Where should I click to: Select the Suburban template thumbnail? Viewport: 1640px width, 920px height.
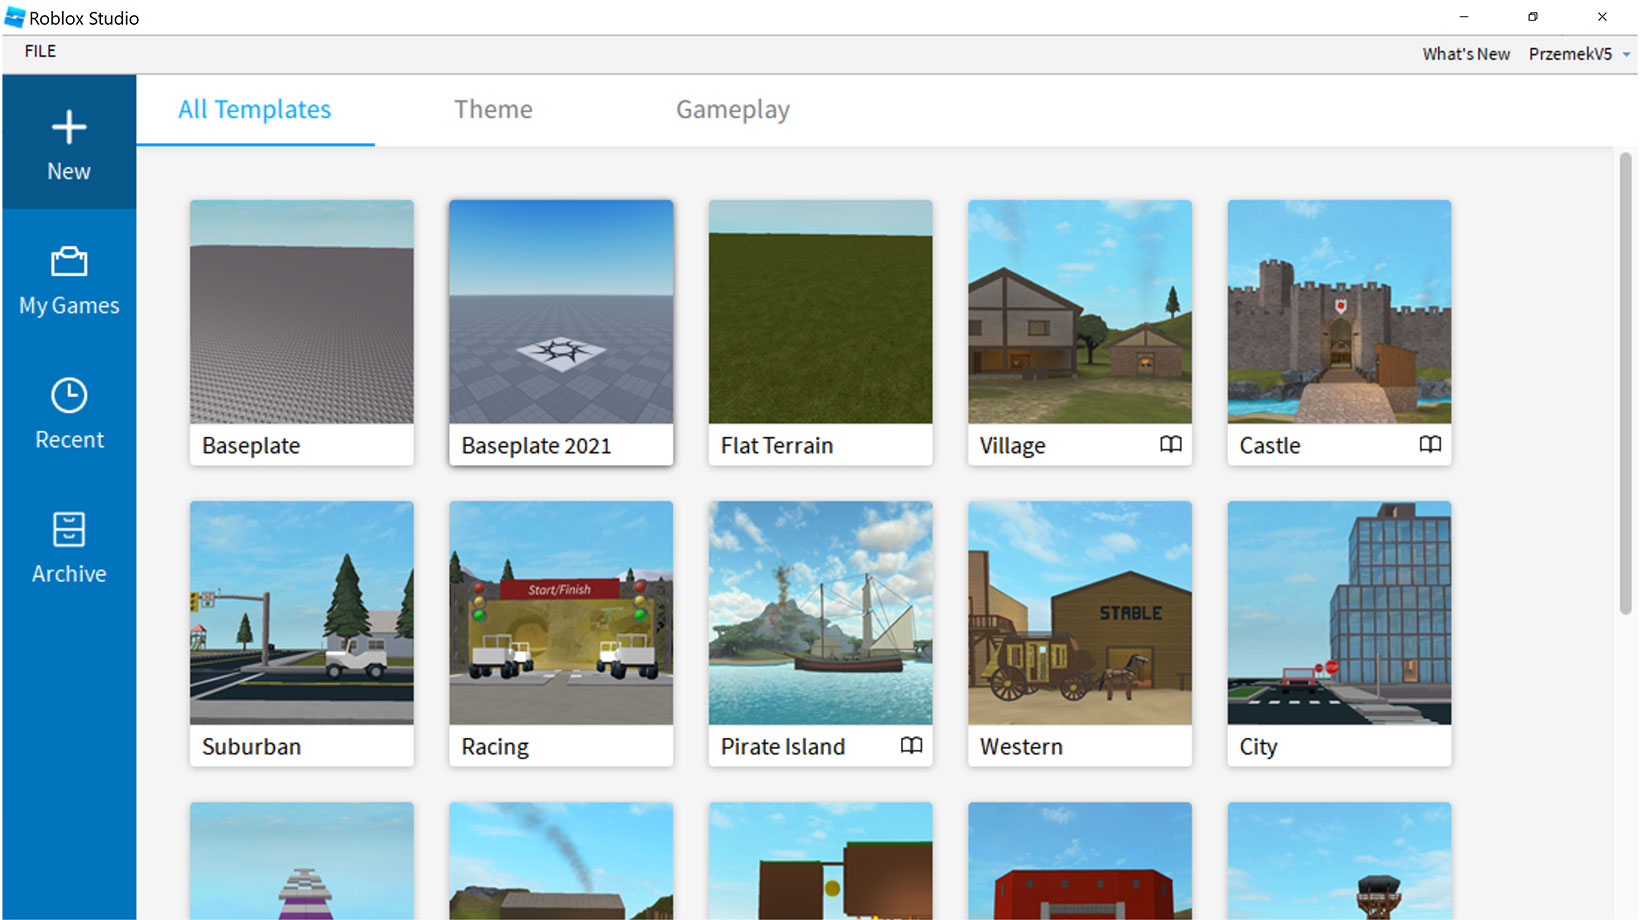[301, 612]
